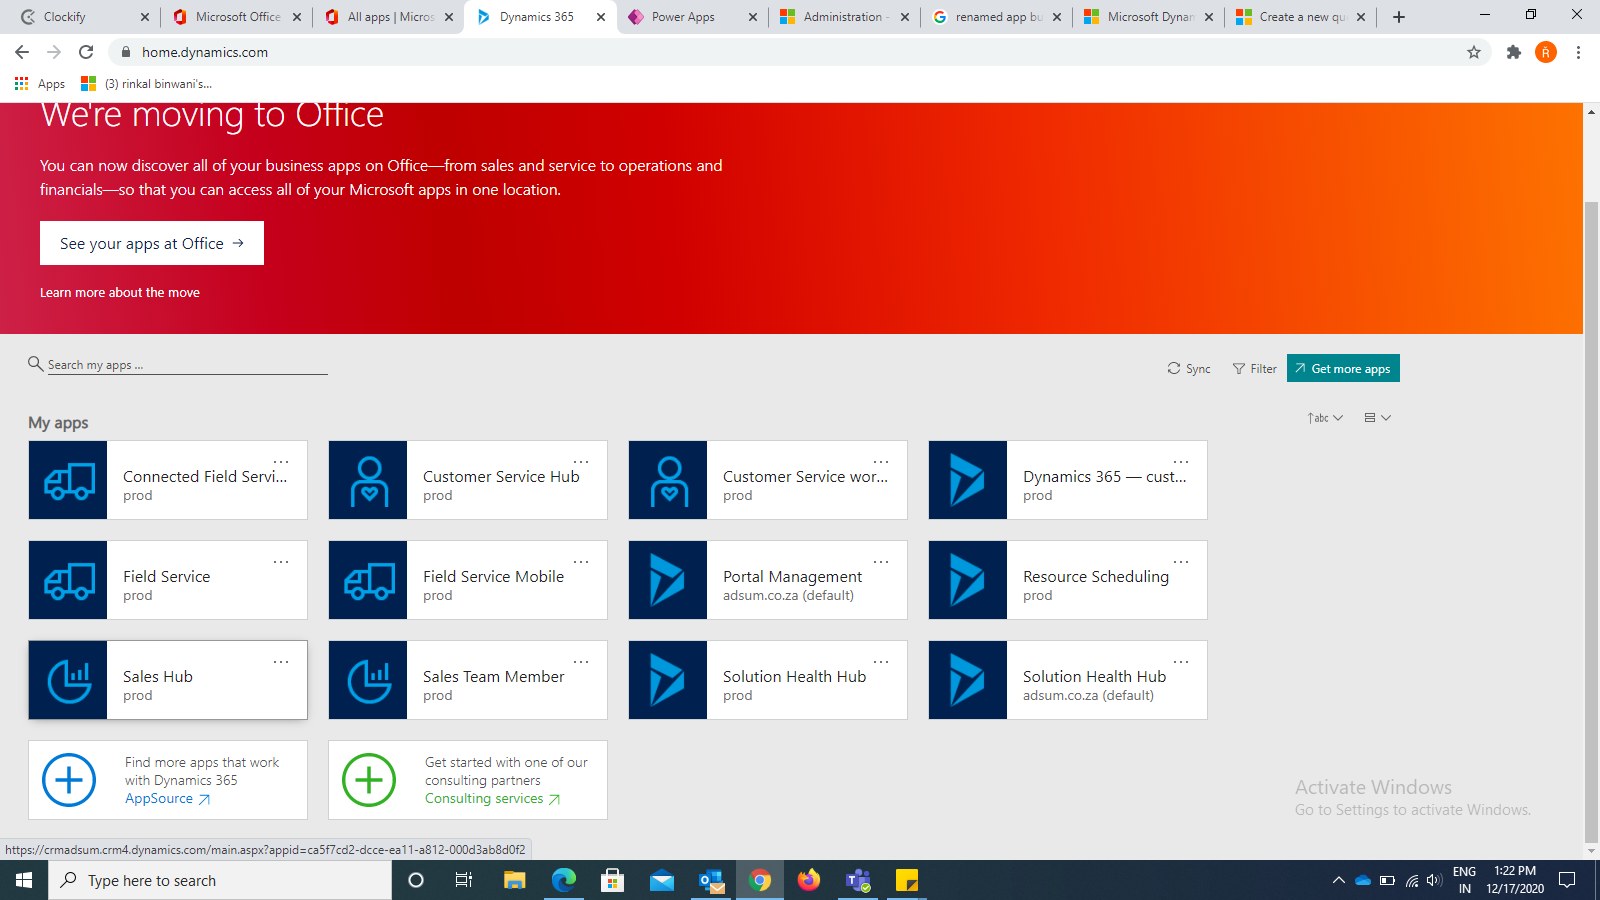The image size is (1600, 900).
Task: Click the Sales Team Member tile name
Action: click(x=494, y=677)
